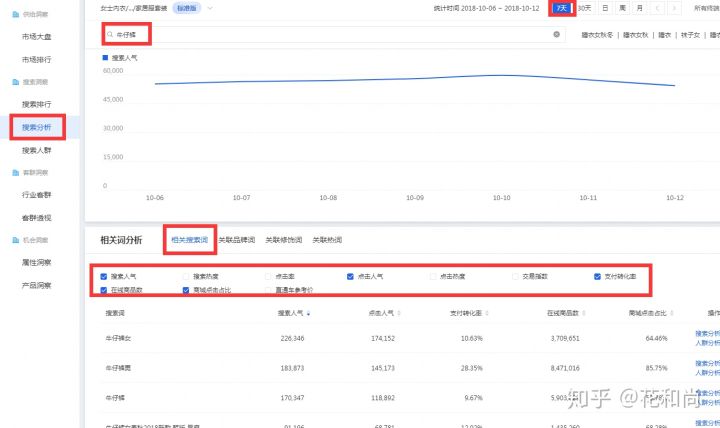Screen dimensions: 720x428
Task: Click the 客群洞察 section folder icon
Action: (14, 173)
